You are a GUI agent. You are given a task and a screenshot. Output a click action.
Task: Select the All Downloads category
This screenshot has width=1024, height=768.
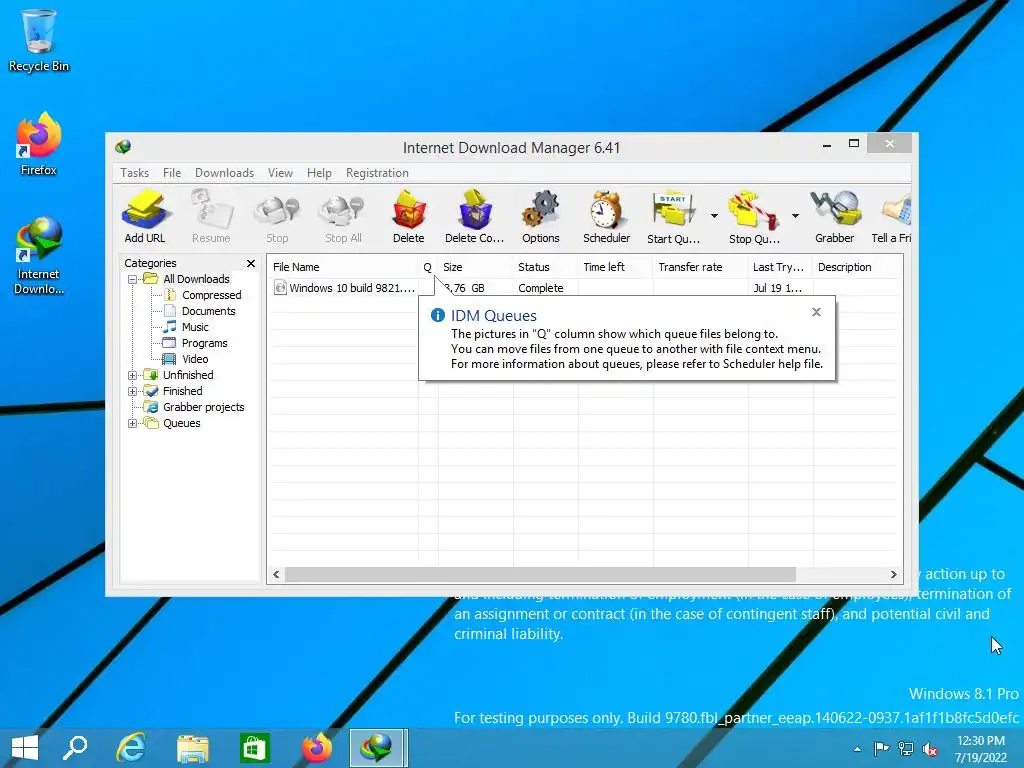[196, 279]
